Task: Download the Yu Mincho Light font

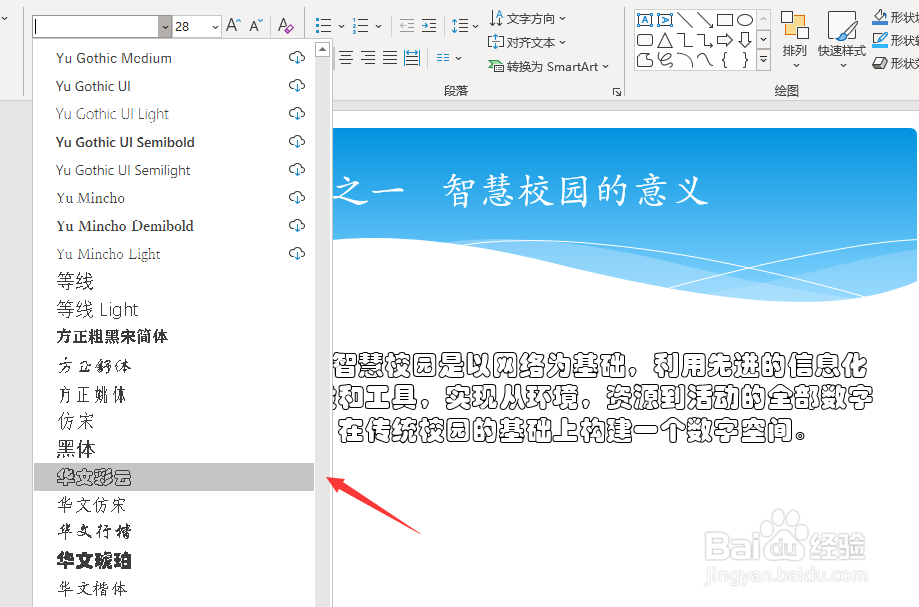Action: click(x=297, y=253)
